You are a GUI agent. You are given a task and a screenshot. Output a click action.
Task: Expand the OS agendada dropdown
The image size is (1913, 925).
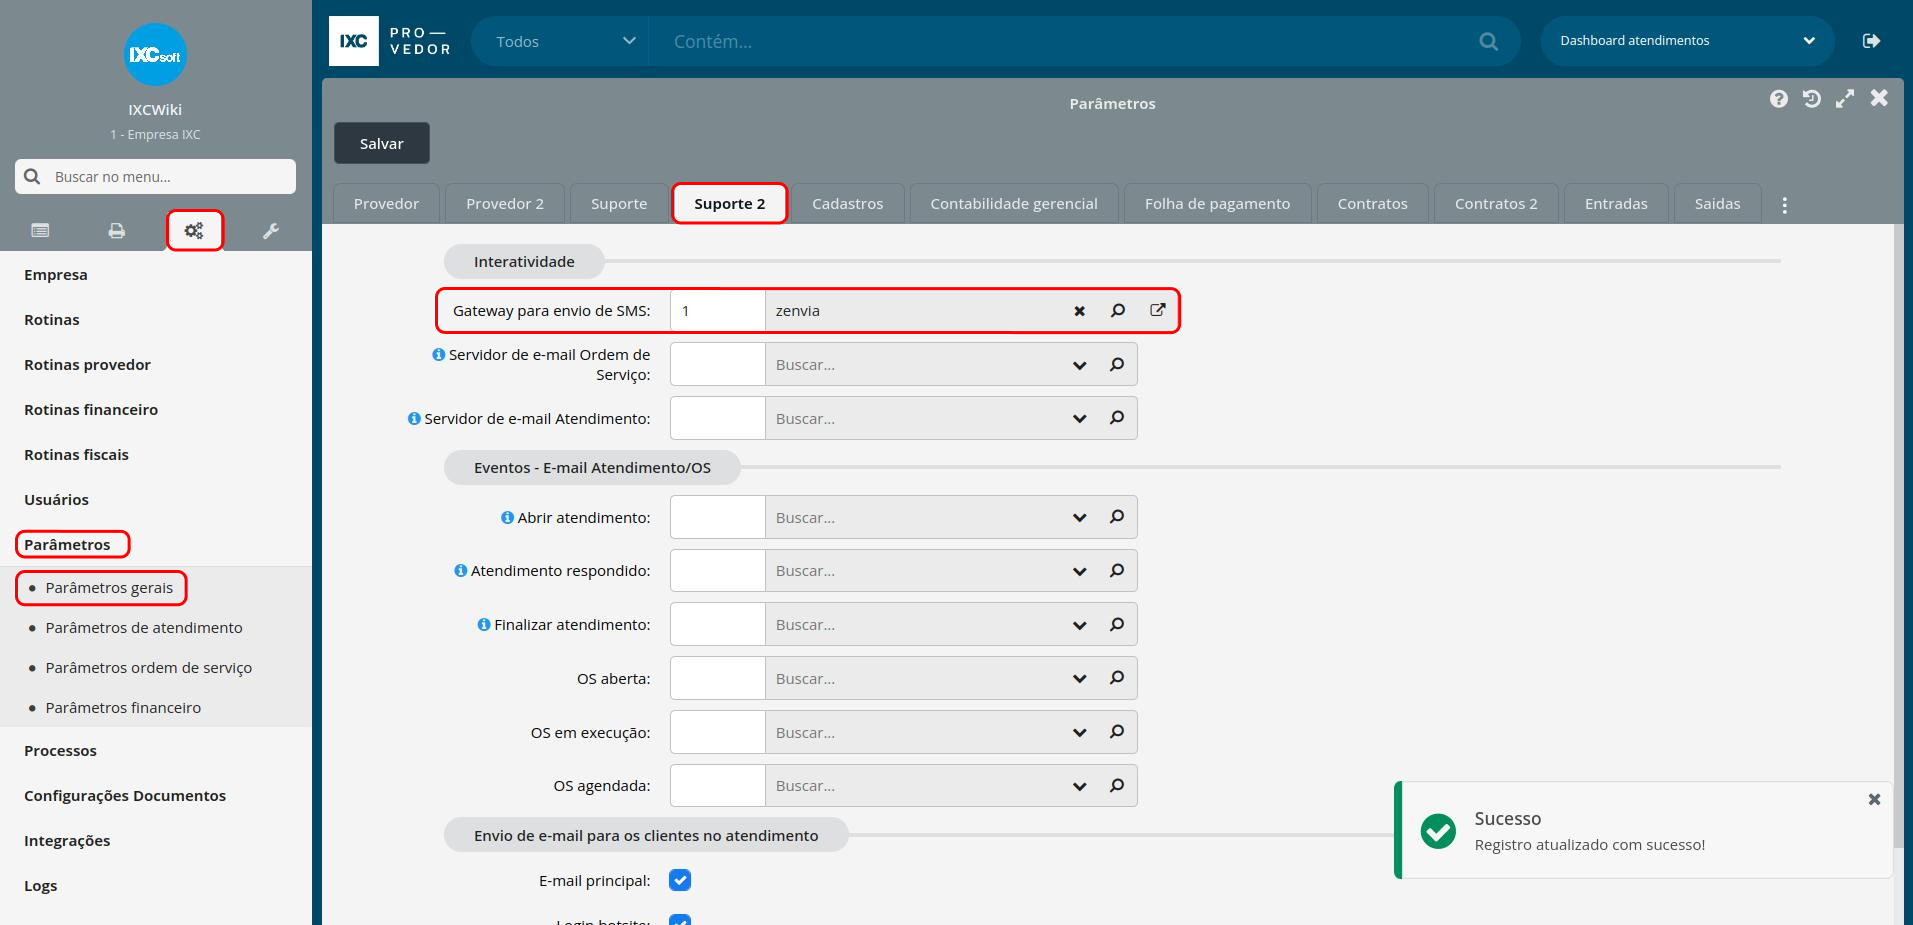pos(1079,786)
